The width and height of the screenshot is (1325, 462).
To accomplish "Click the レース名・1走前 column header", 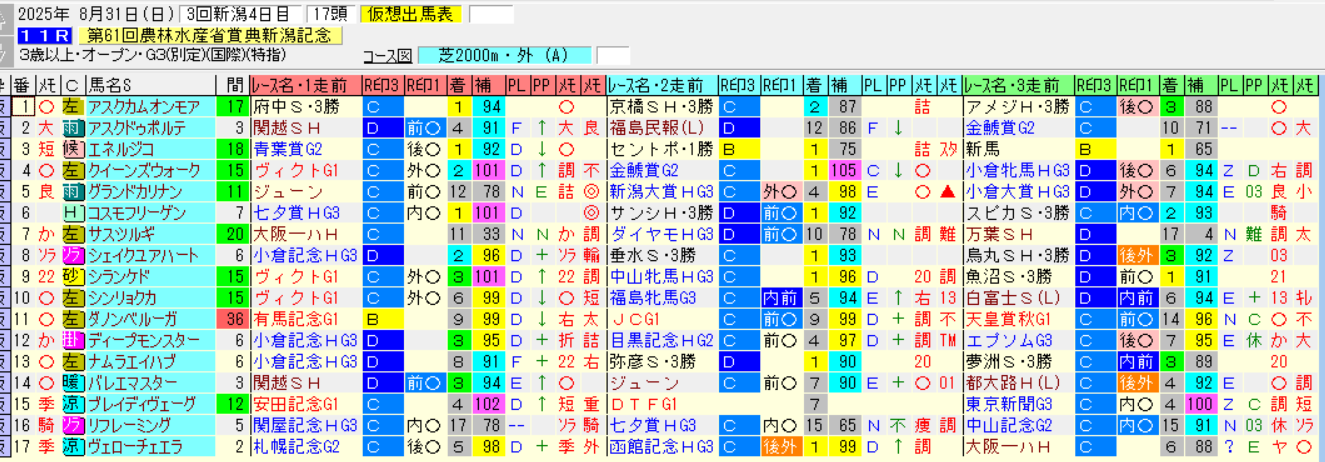I will [x=305, y=85].
